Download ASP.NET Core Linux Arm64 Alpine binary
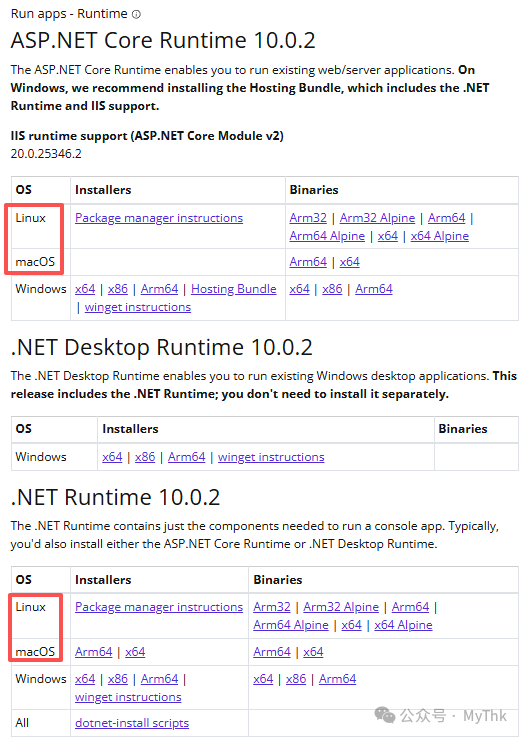 click(327, 236)
